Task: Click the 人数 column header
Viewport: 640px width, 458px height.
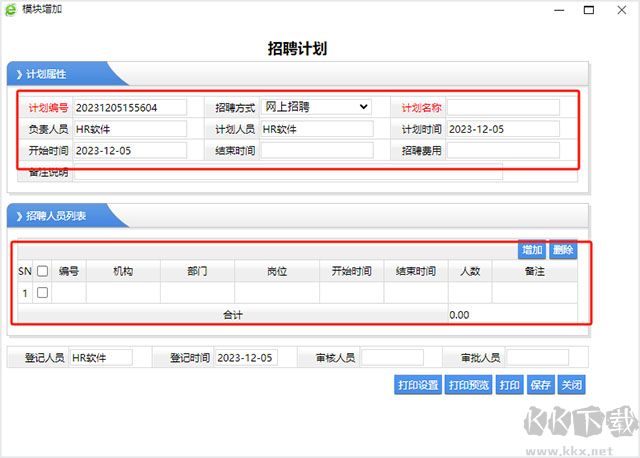Action: pos(470,271)
